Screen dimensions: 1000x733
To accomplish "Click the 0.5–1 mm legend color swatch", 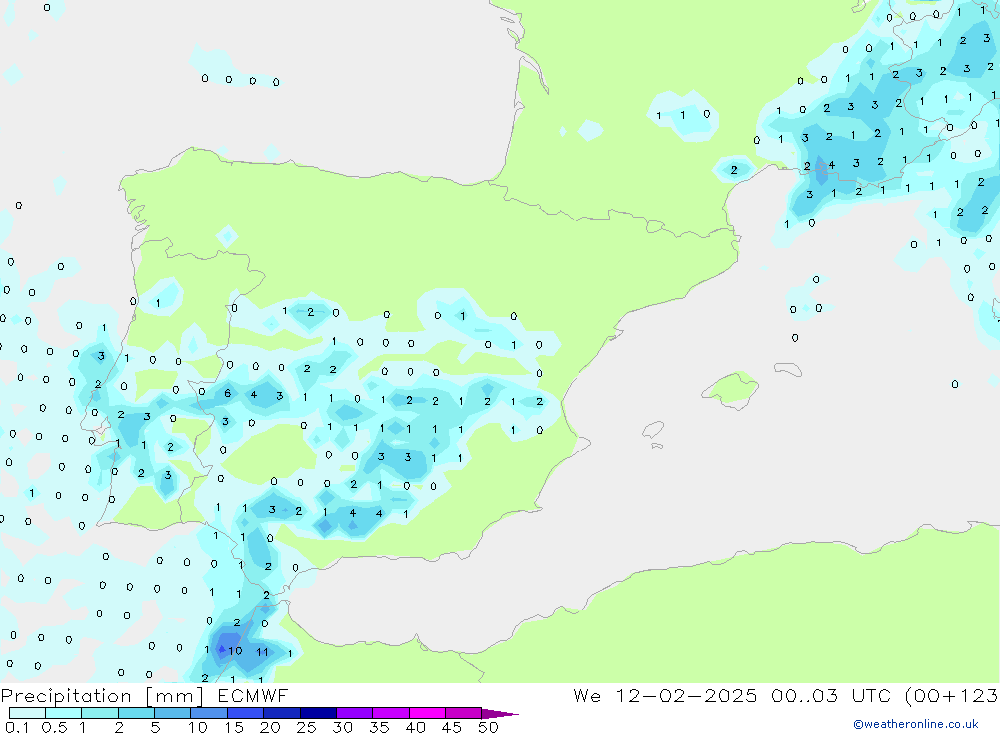I will (x=64, y=713).
